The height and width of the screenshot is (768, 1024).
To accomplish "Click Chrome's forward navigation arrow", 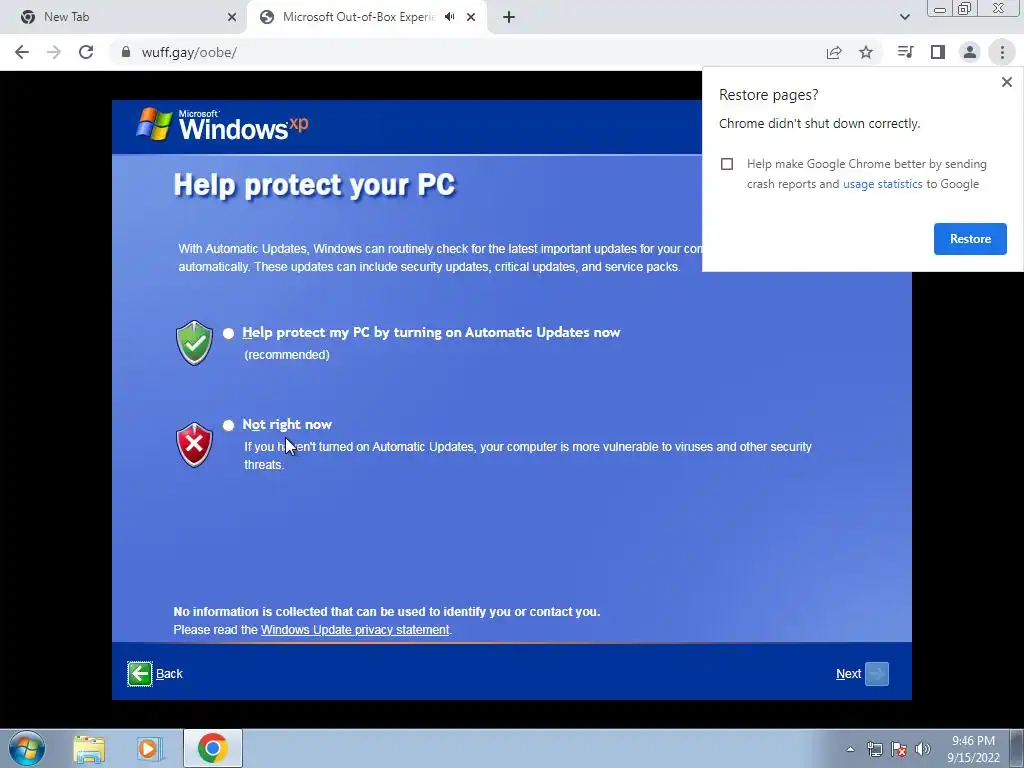I will click(54, 52).
